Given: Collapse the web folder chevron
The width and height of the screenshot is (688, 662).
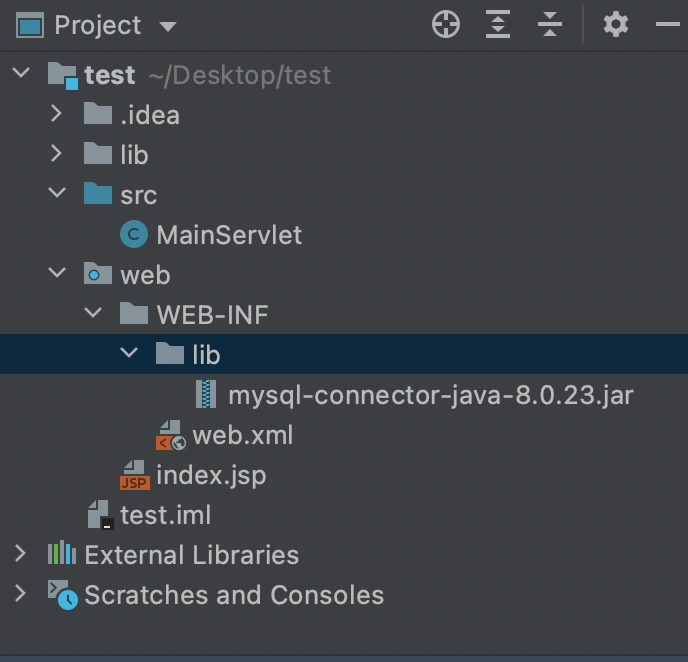Looking at the screenshot, I should click(57, 272).
